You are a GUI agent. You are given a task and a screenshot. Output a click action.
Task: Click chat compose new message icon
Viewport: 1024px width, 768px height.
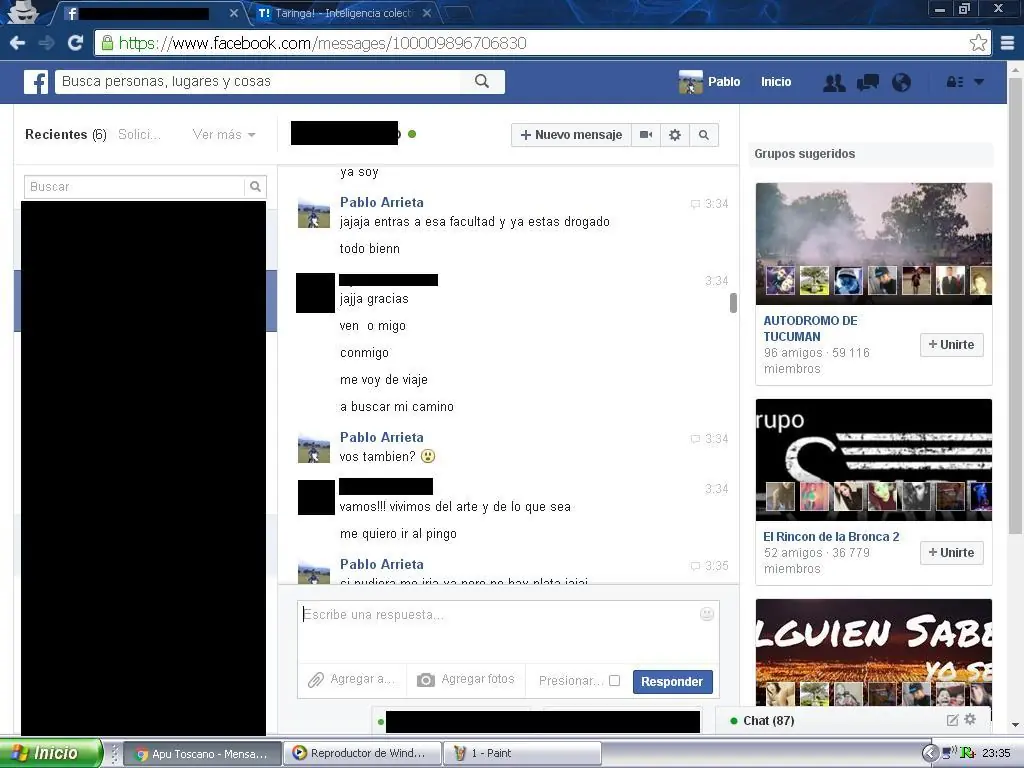pos(953,720)
